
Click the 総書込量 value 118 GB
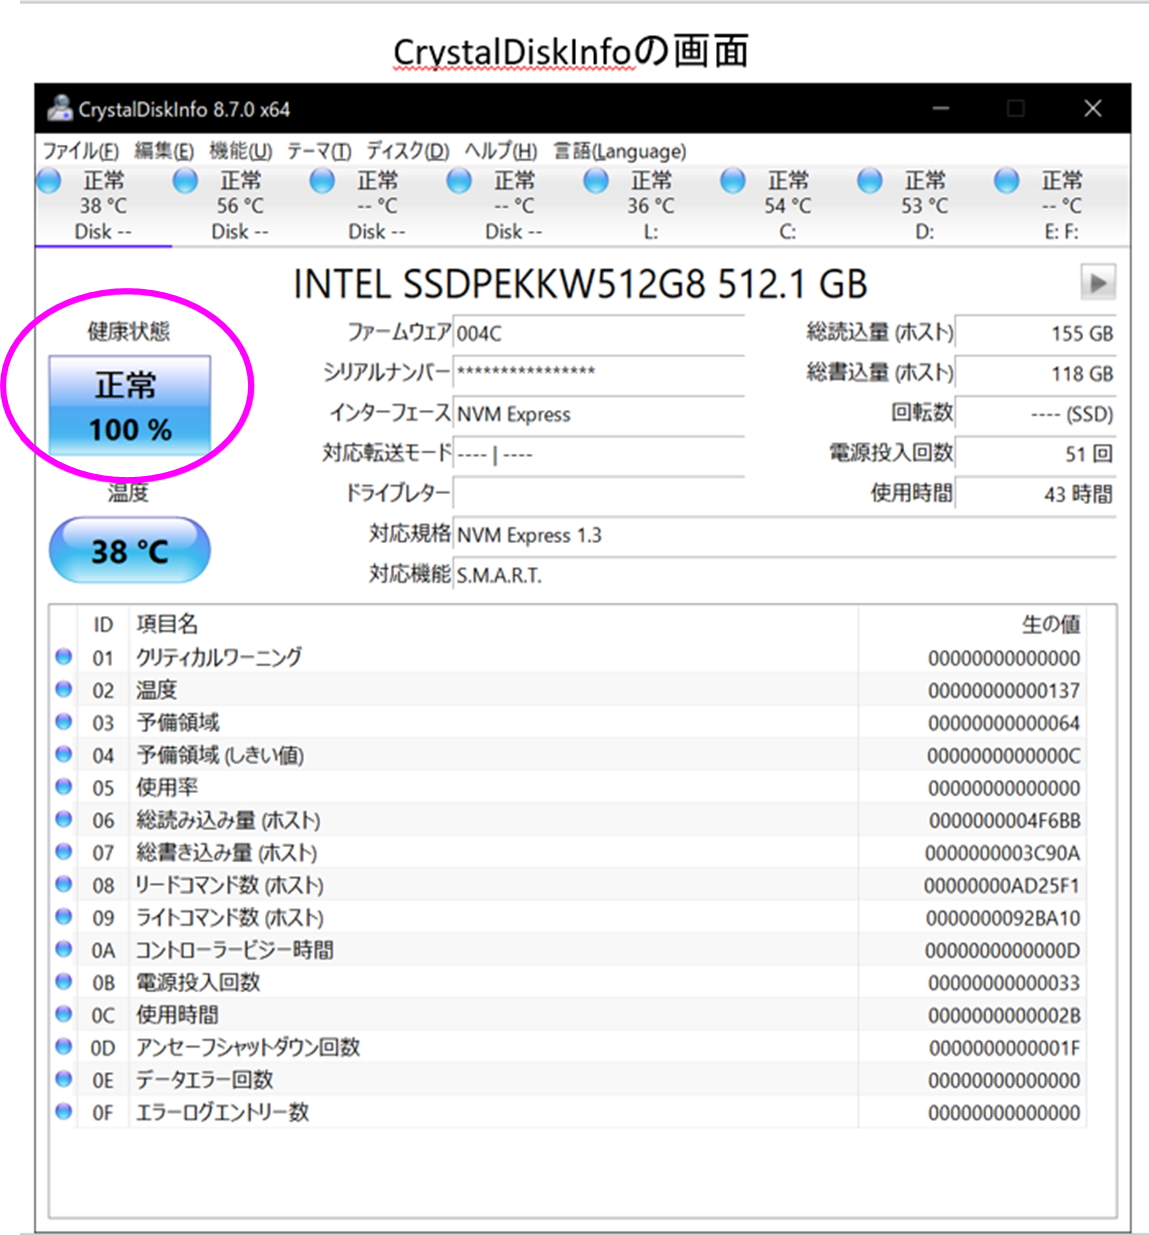pos(1036,374)
